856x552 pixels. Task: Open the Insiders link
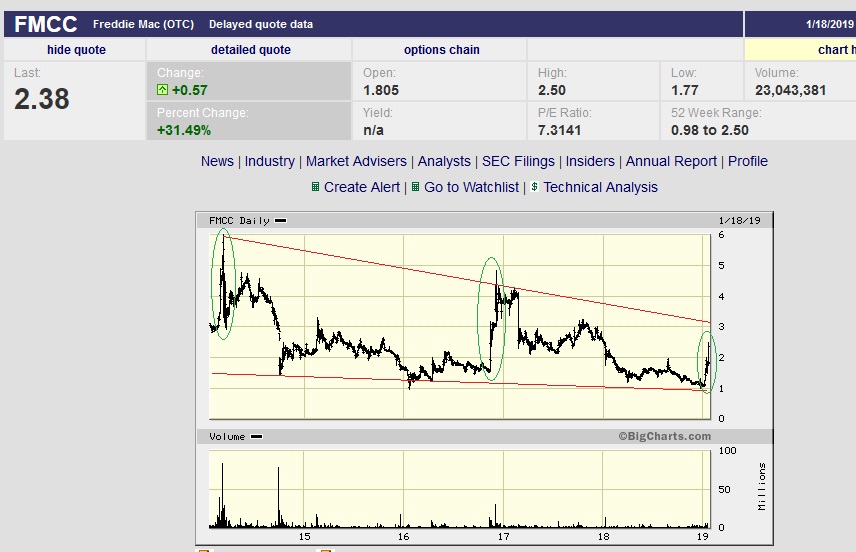coord(590,161)
